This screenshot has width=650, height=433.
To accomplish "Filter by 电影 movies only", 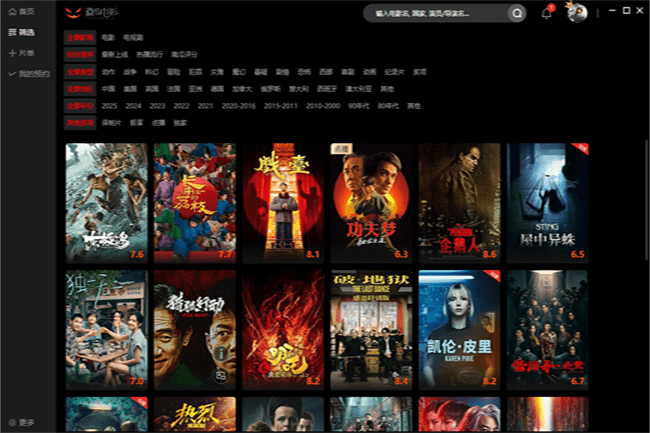I will pyautogui.click(x=108, y=37).
